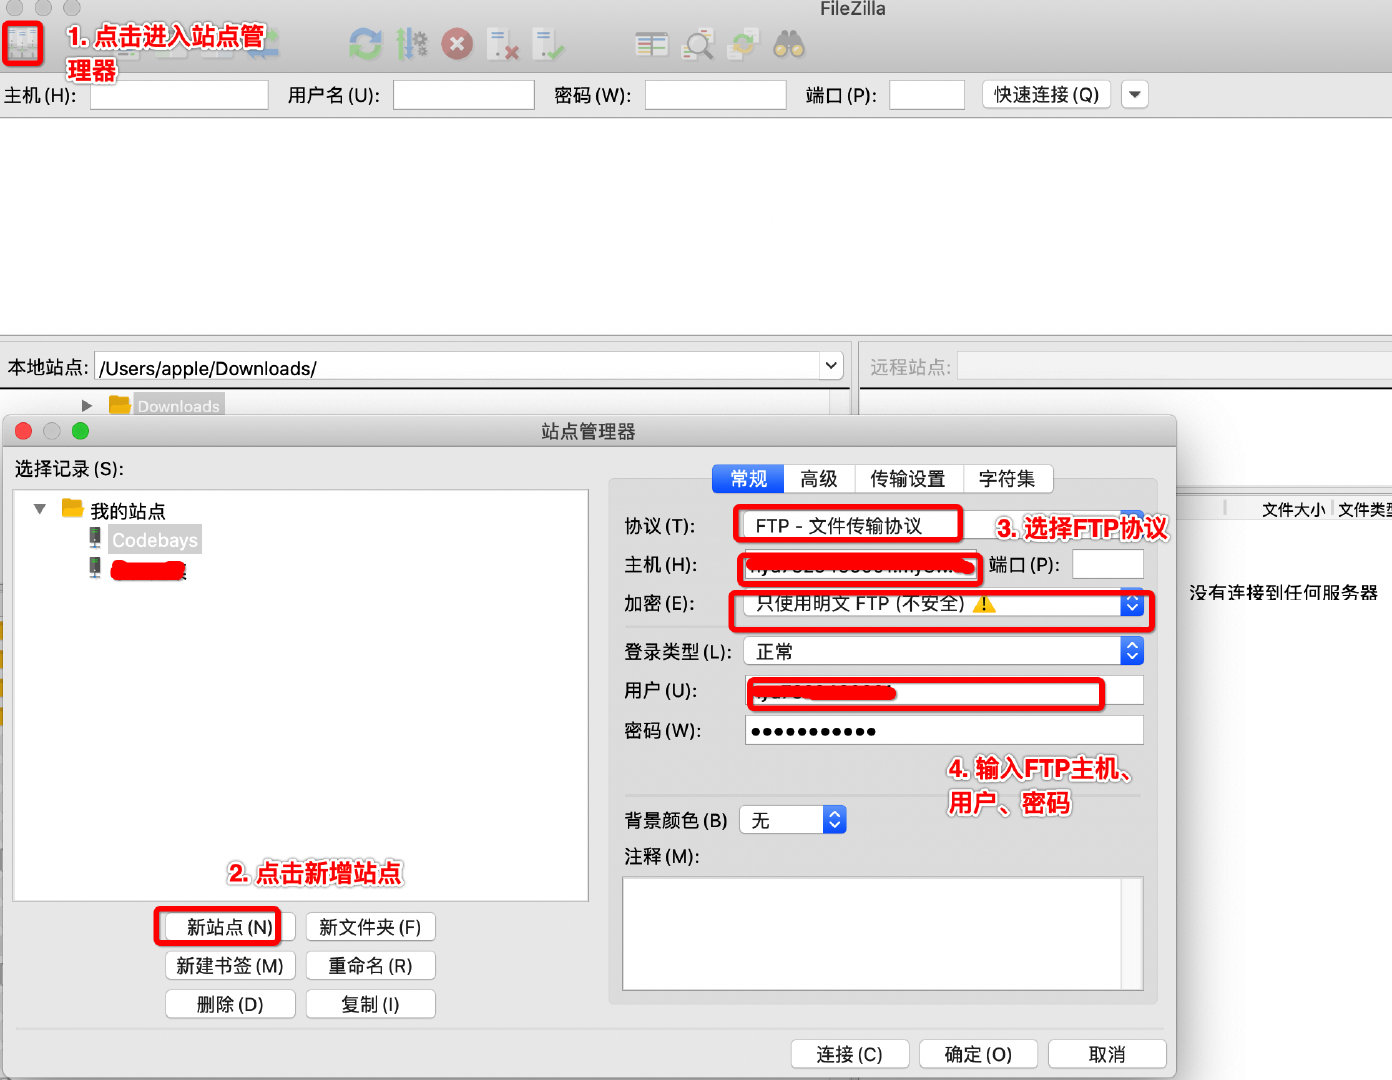Open the quickconnect history dropdown arrow

[x=1134, y=94]
